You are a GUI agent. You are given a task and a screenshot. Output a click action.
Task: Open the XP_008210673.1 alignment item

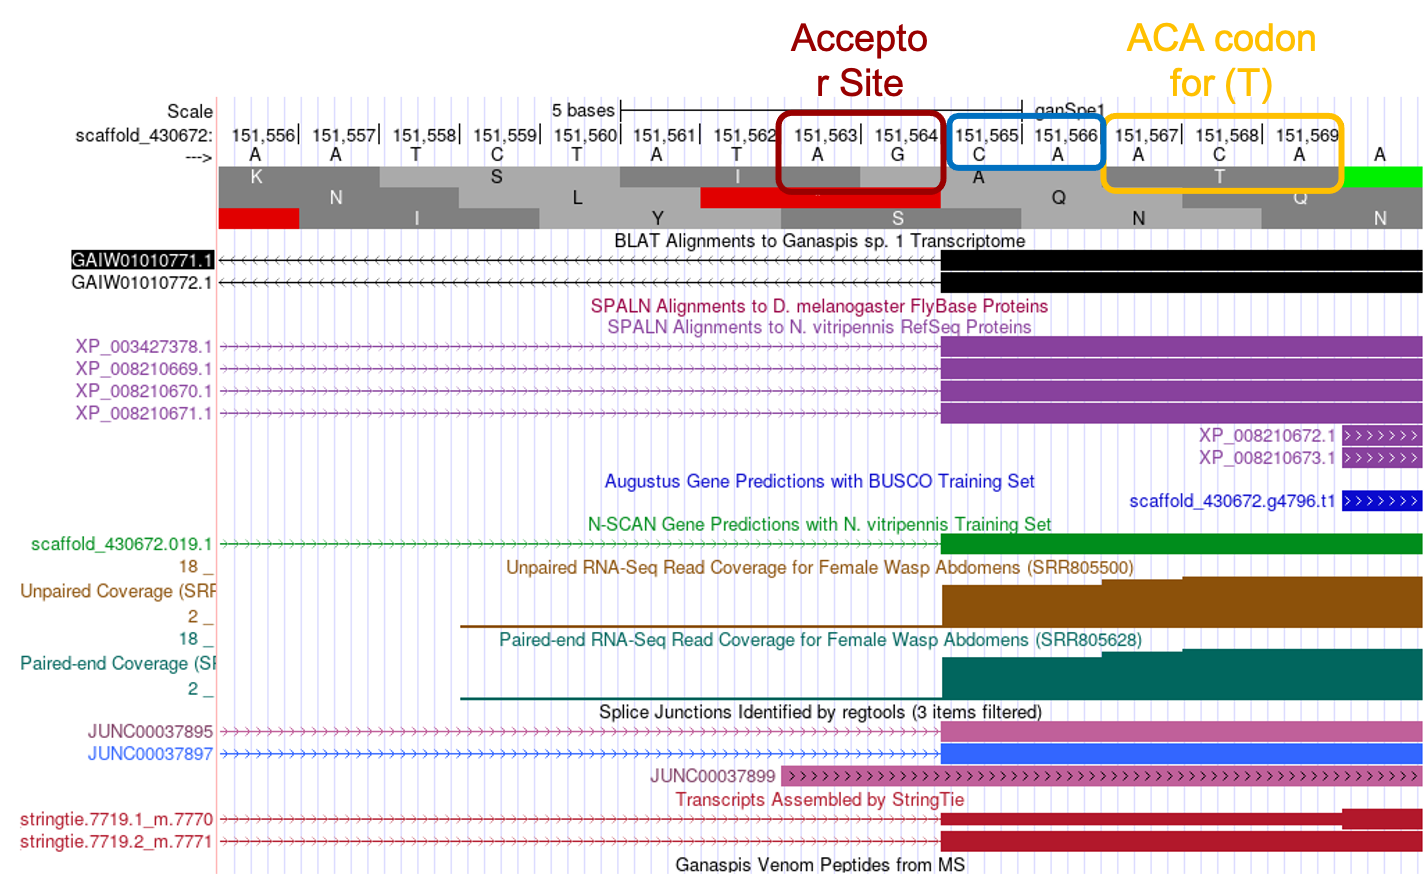1267,458
